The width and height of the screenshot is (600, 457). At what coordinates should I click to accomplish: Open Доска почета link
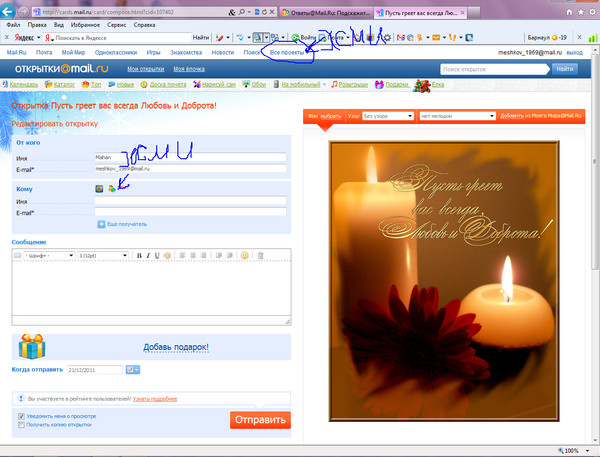click(x=168, y=85)
